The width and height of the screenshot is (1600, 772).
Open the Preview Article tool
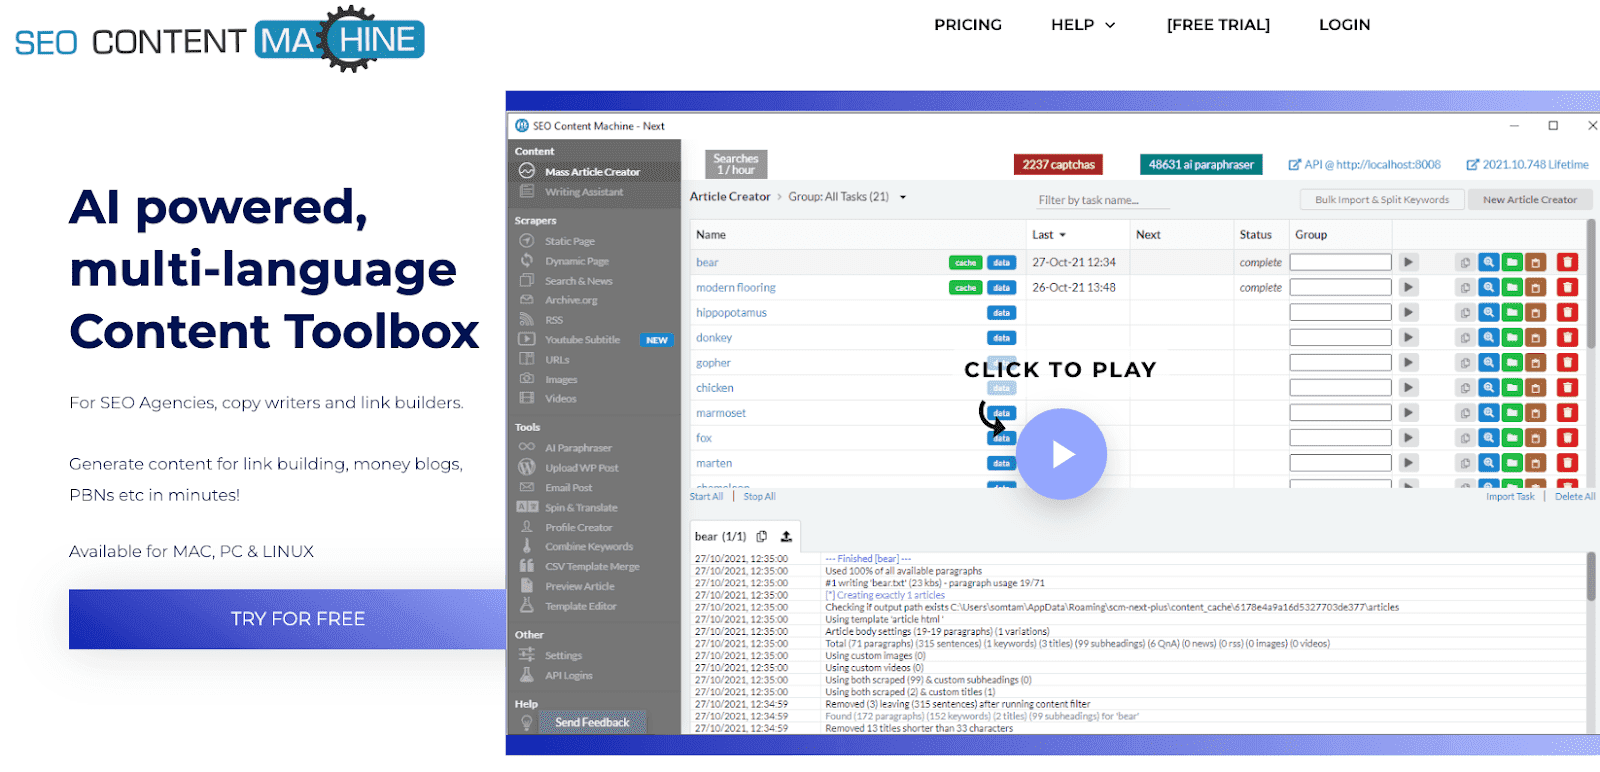(579, 587)
